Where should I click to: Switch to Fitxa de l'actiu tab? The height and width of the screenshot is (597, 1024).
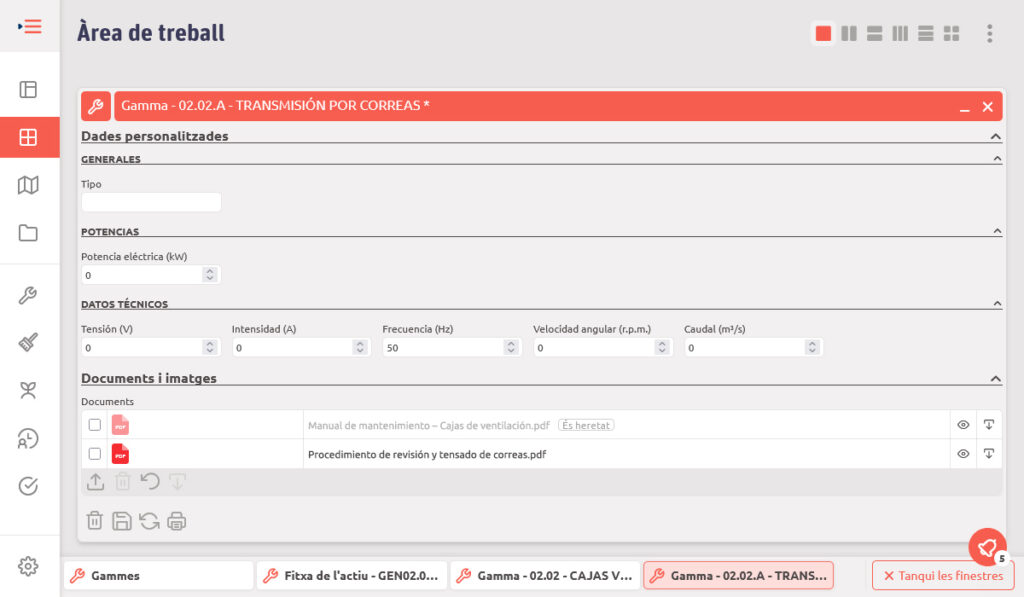pyautogui.click(x=351, y=576)
